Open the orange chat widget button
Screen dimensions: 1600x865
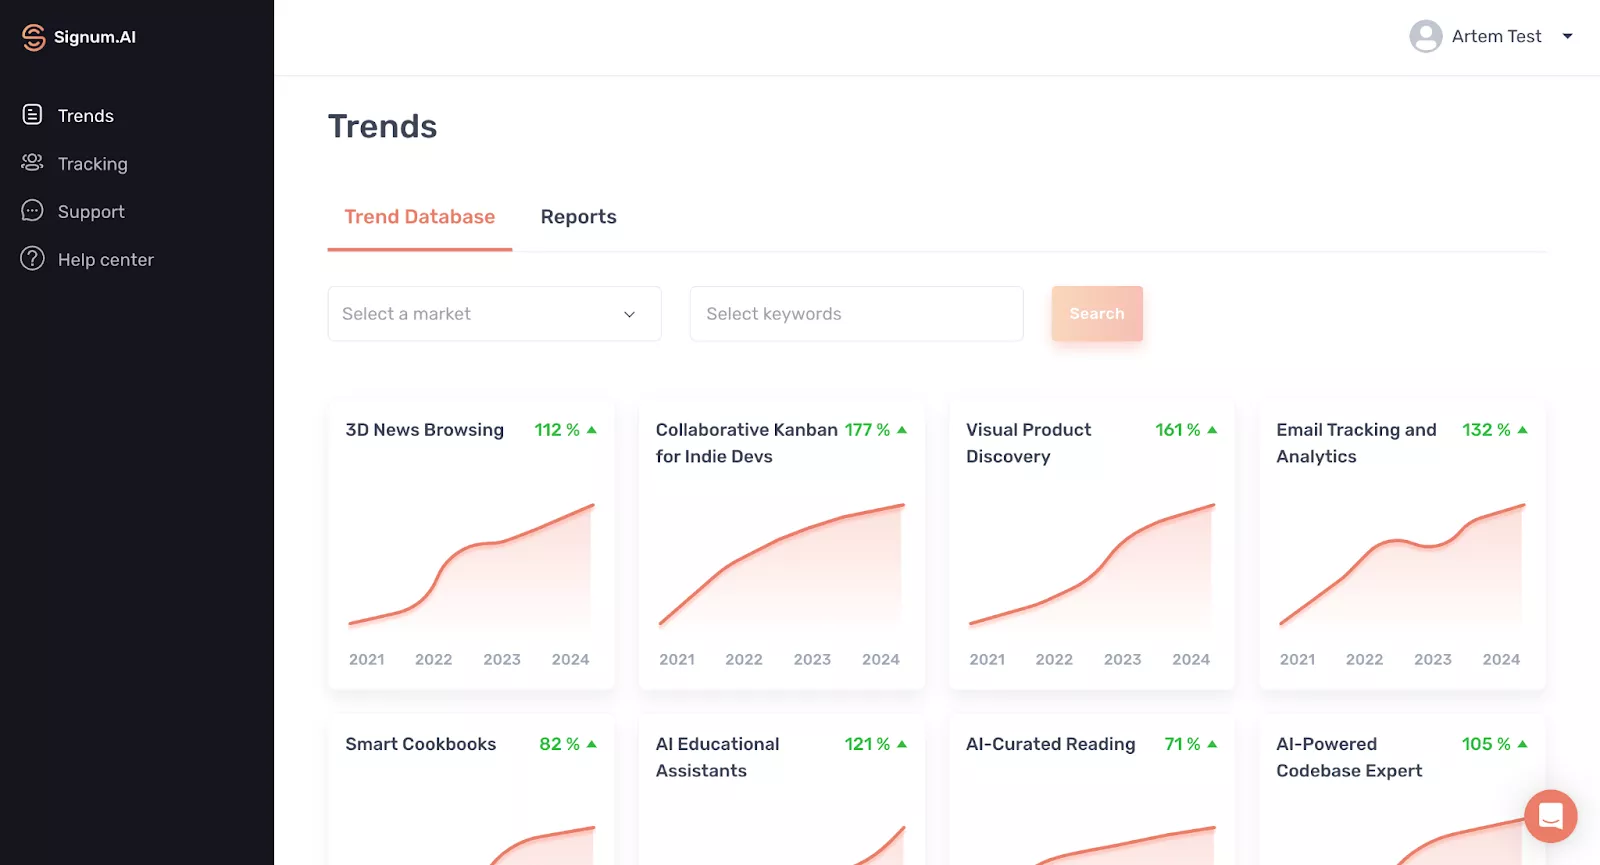[x=1550, y=816]
